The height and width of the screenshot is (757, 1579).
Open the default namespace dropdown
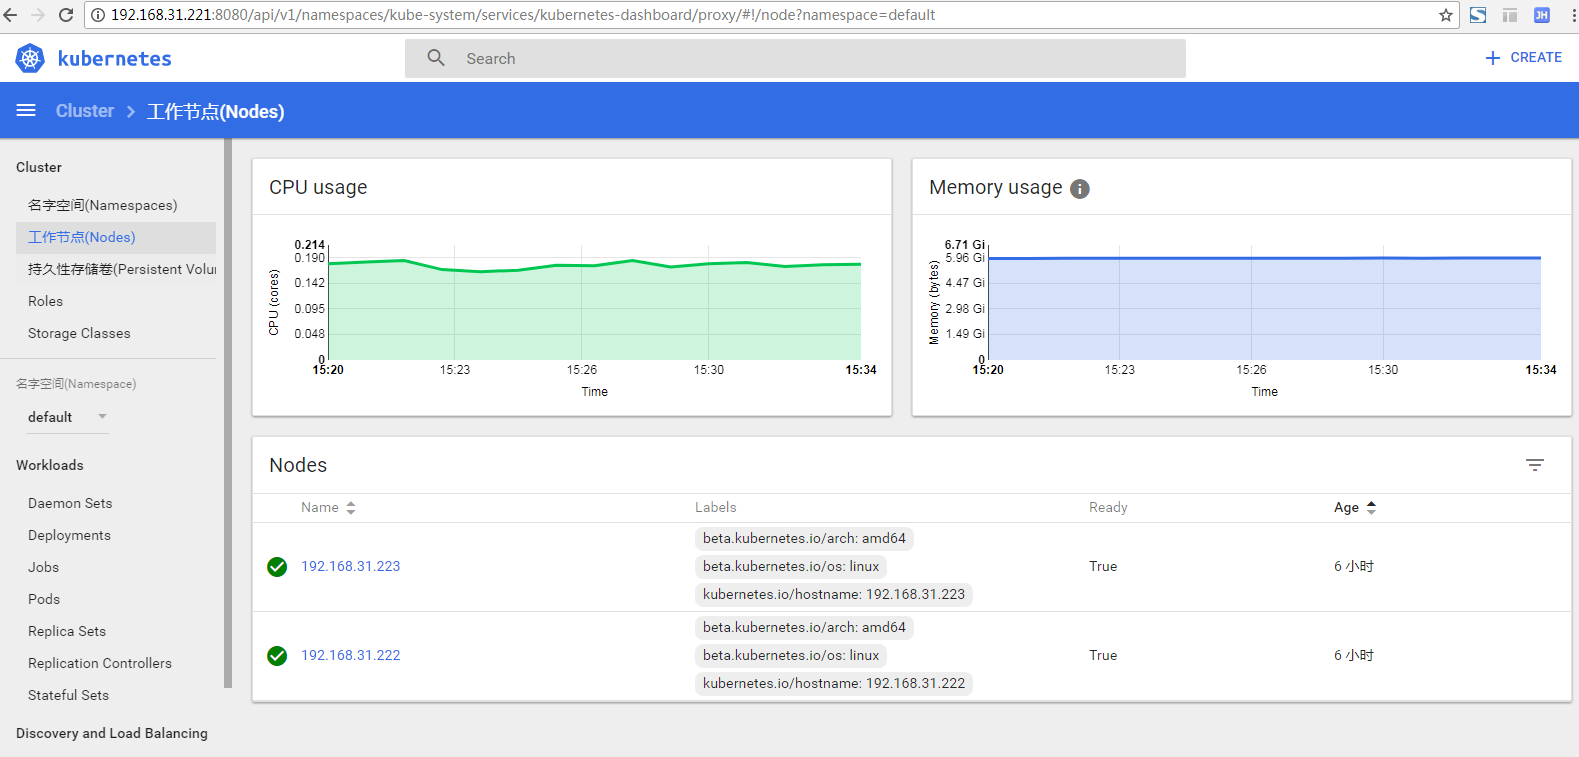tap(68, 417)
